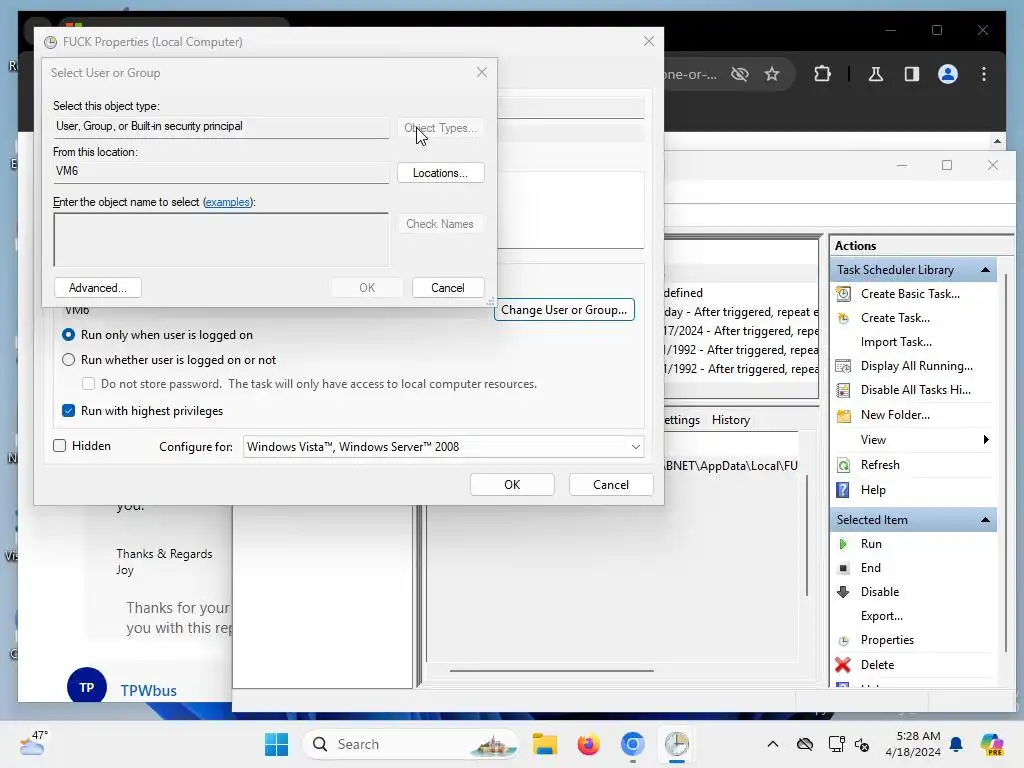Click the object name text box
The image size is (1024, 768).
click(x=221, y=240)
